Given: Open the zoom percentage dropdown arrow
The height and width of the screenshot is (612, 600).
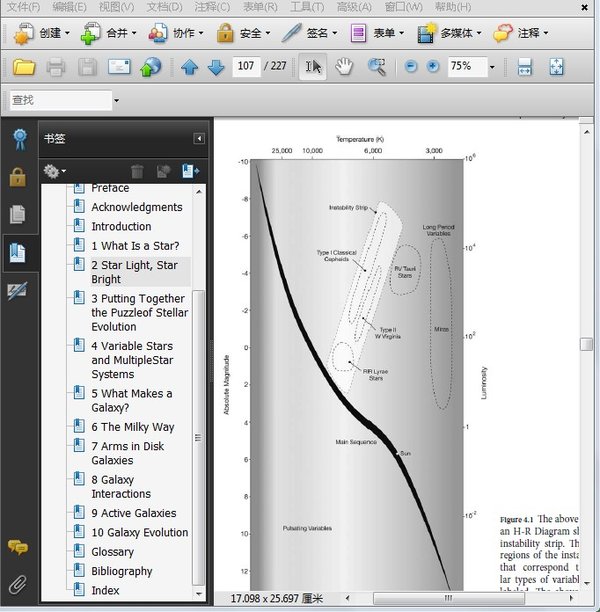Looking at the screenshot, I should point(491,68).
